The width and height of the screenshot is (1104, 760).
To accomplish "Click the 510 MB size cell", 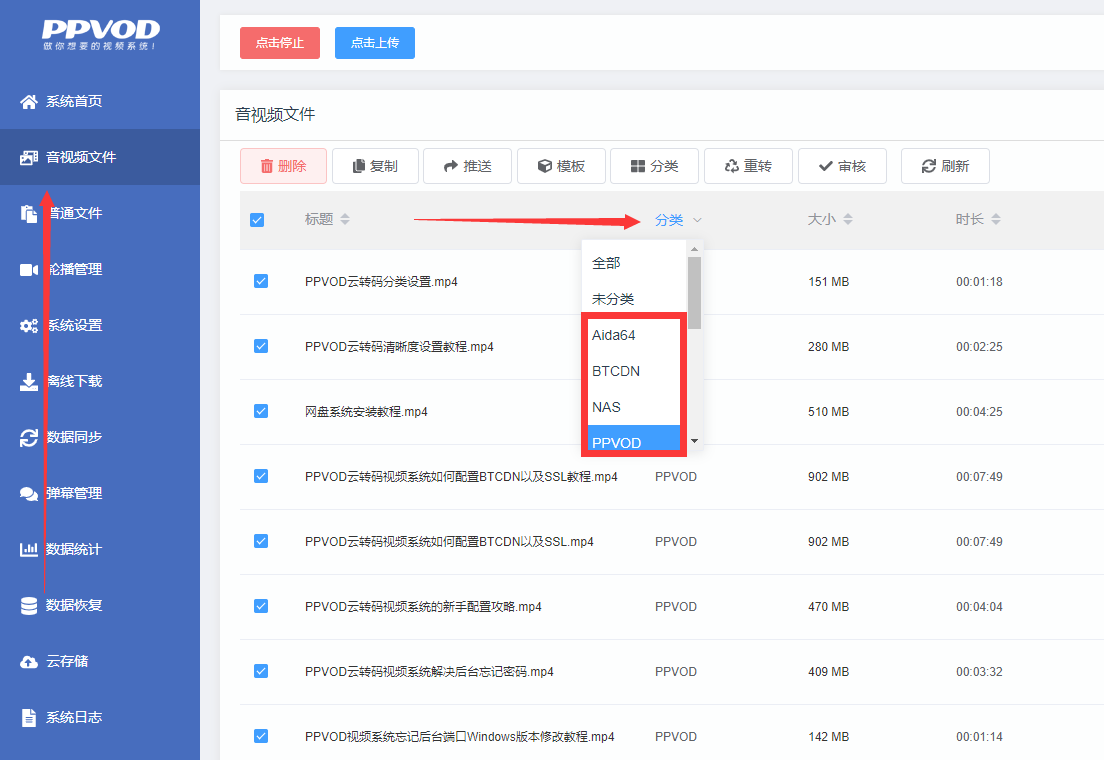I will point(829,411).
